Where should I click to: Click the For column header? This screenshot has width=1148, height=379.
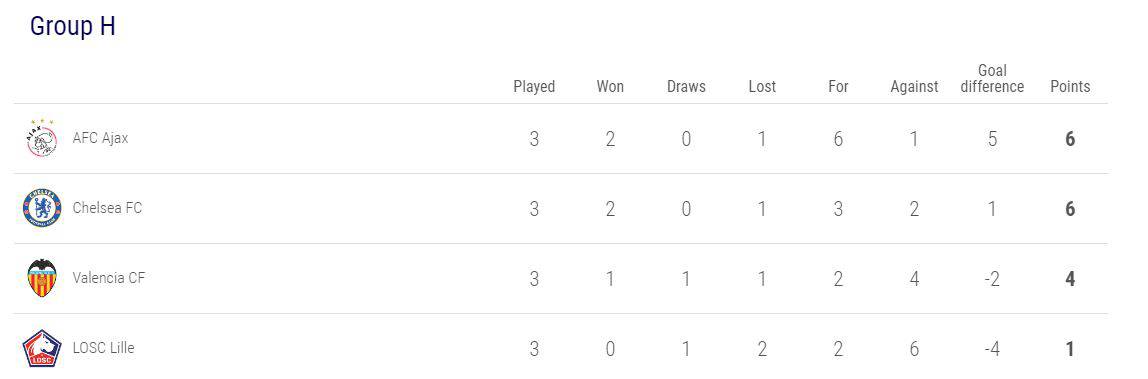838,86
